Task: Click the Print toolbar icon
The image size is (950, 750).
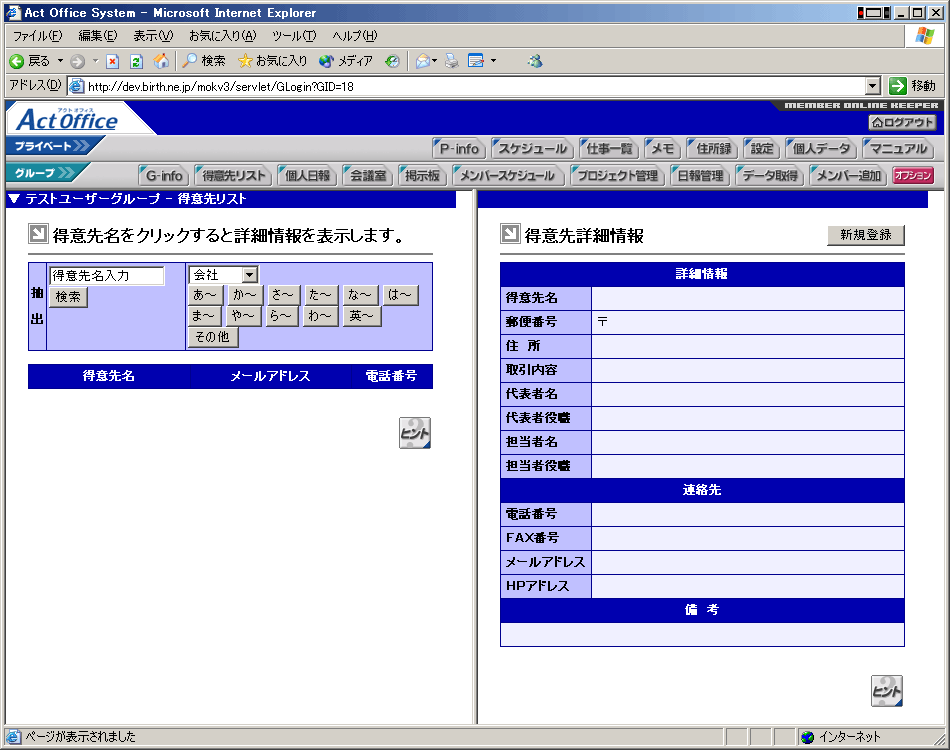Action: (452, 61)
